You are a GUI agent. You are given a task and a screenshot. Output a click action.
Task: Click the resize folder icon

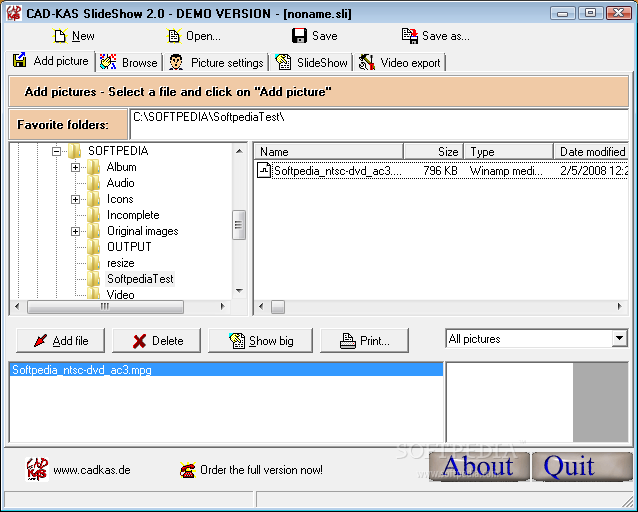click(x=94, y=263)
